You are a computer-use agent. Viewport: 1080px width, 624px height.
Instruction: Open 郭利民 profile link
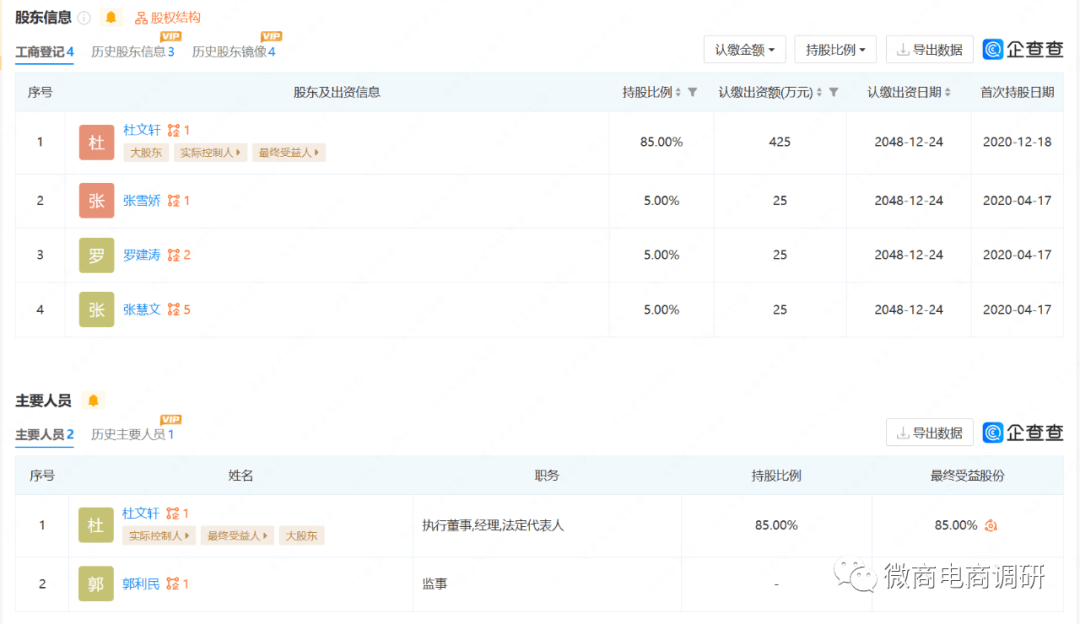(141, 584)
